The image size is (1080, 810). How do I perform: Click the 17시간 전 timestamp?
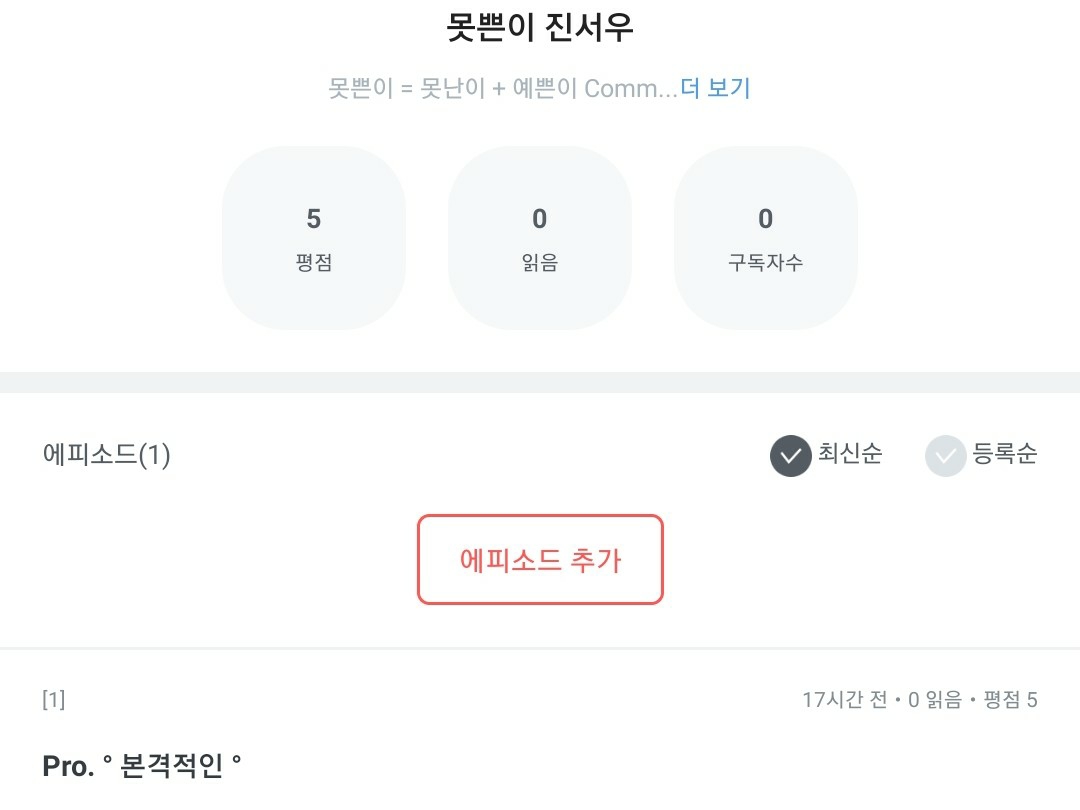(x=844, y=700)
